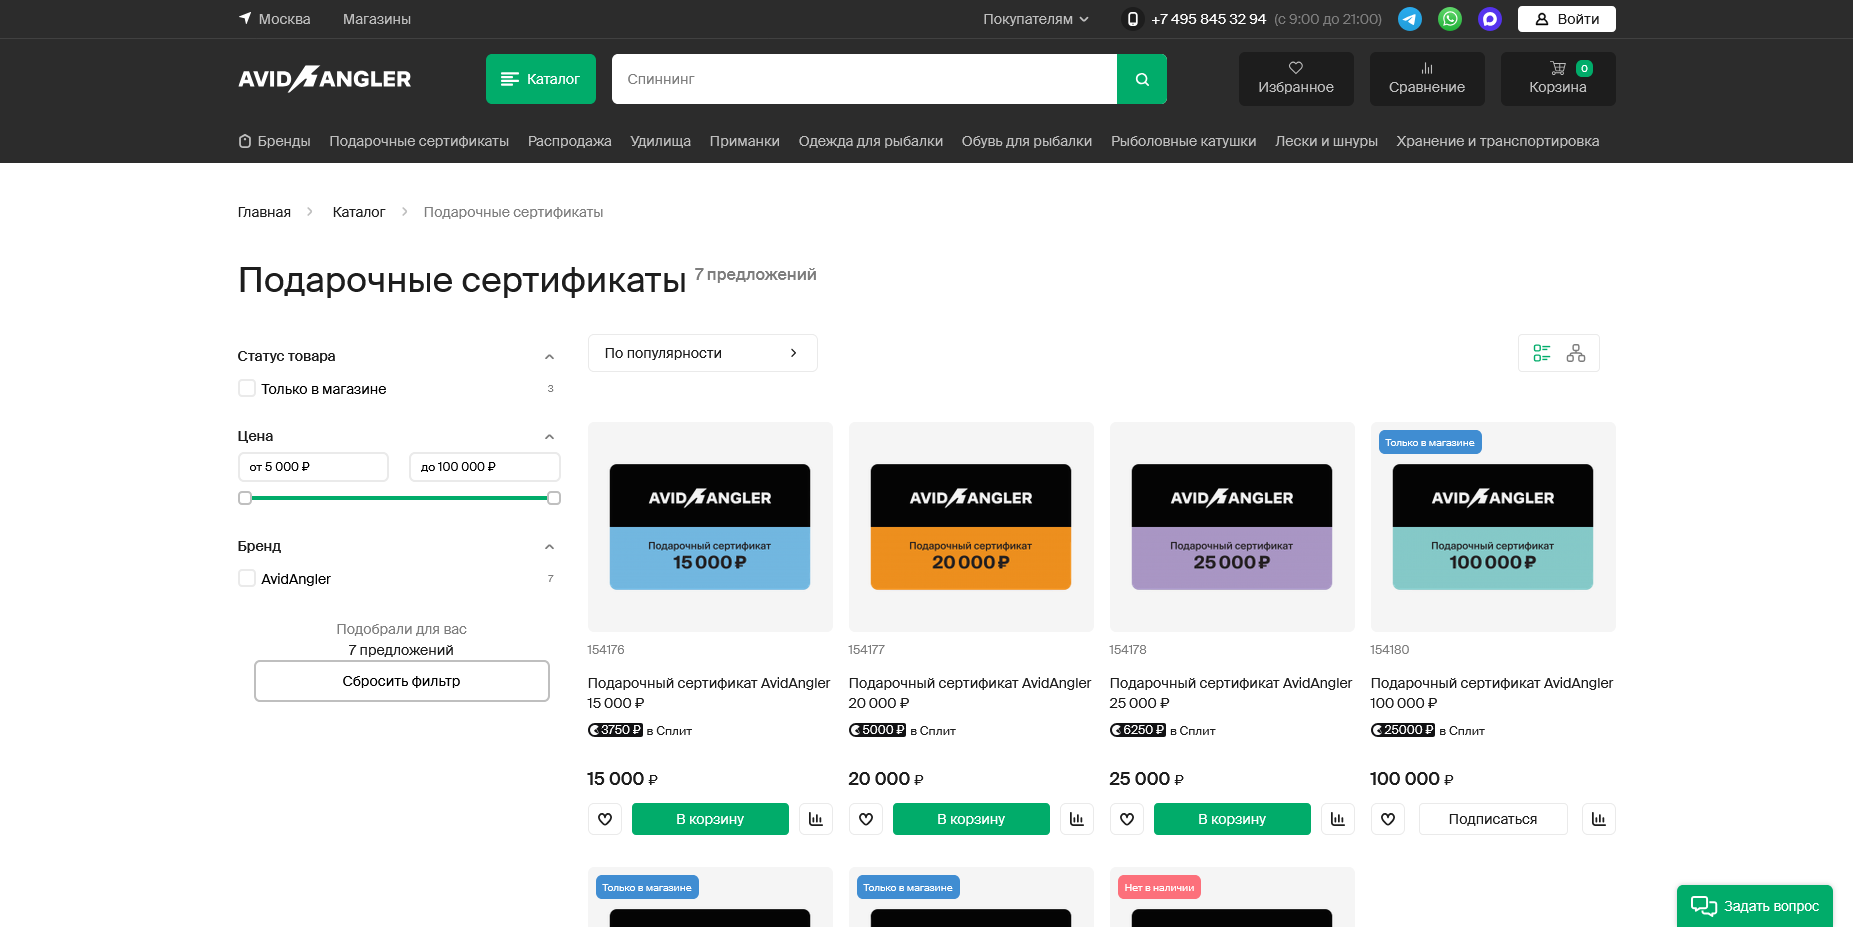Click Магазины link in top bar
Screen dimensions: 1853x927
point(376,19)
